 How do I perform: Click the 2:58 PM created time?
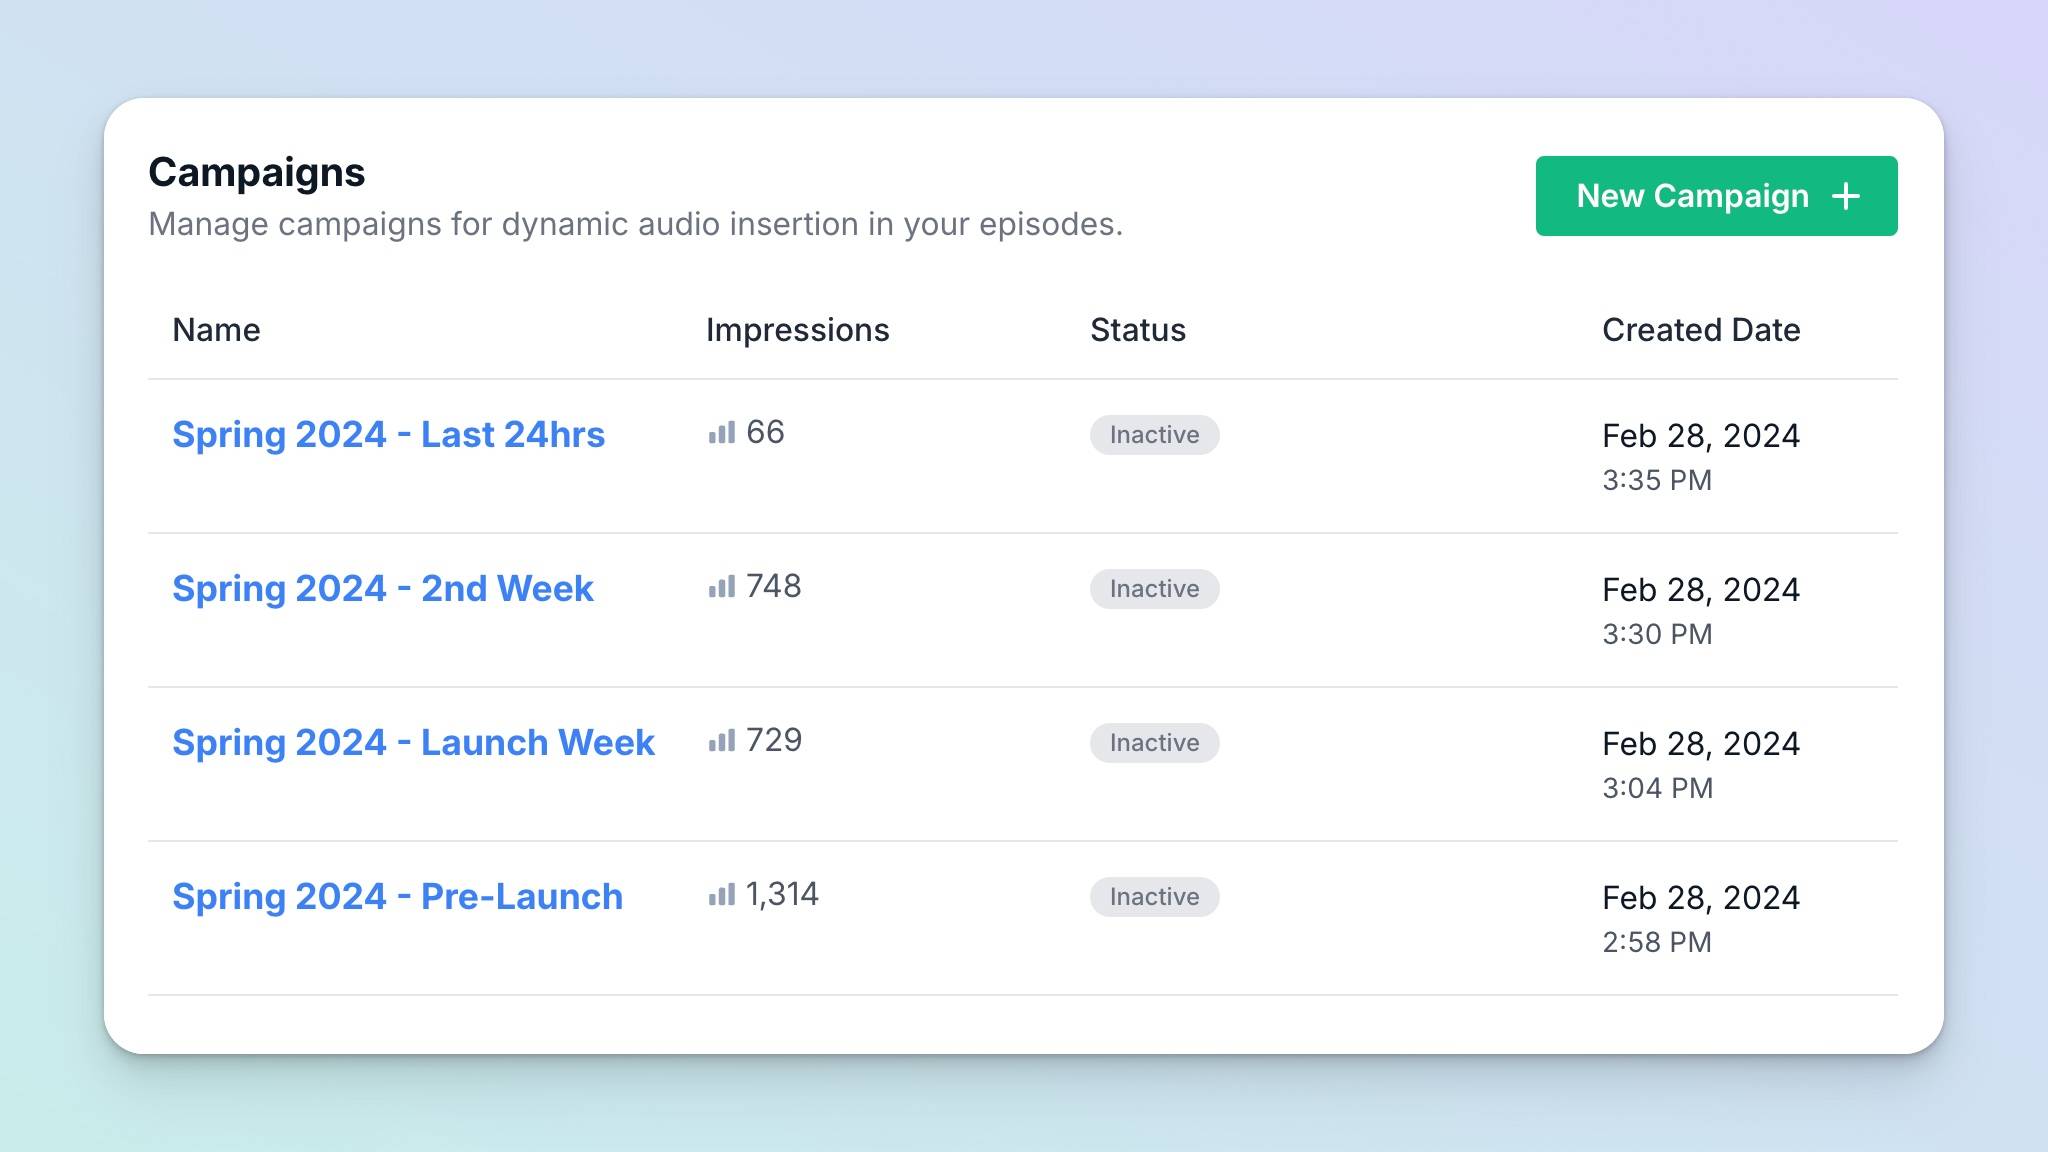tap(1657, 942)
